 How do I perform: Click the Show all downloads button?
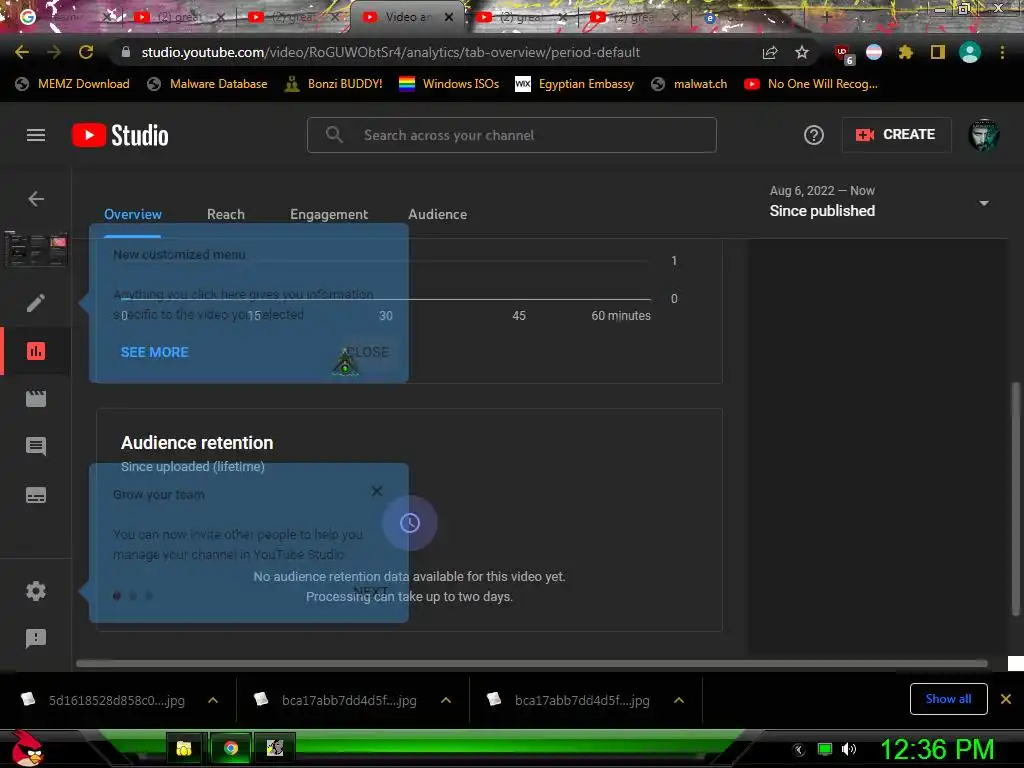coord(948,699)
